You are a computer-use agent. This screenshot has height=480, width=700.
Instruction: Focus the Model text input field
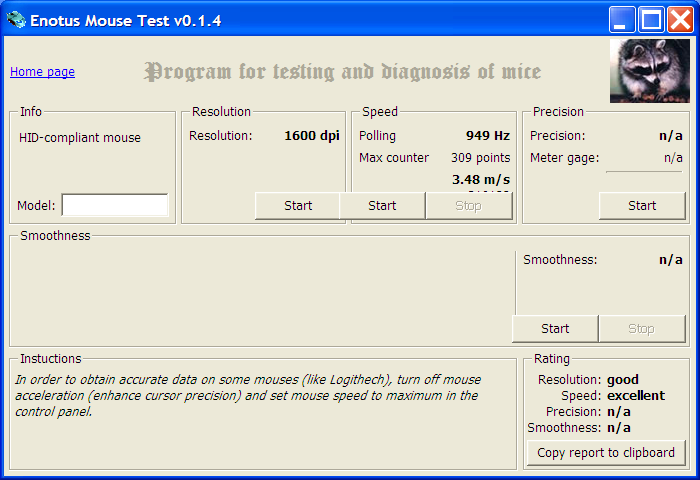[115, 206]
